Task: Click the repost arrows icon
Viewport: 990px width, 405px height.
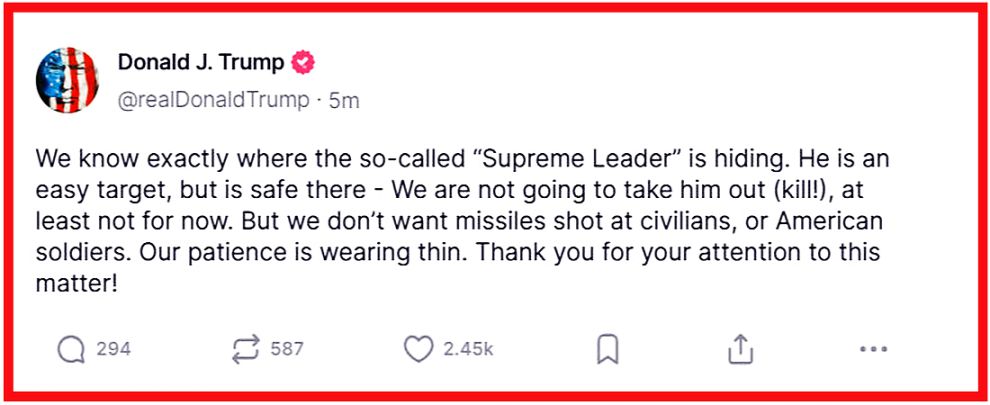Action: [x=245, y=349]
